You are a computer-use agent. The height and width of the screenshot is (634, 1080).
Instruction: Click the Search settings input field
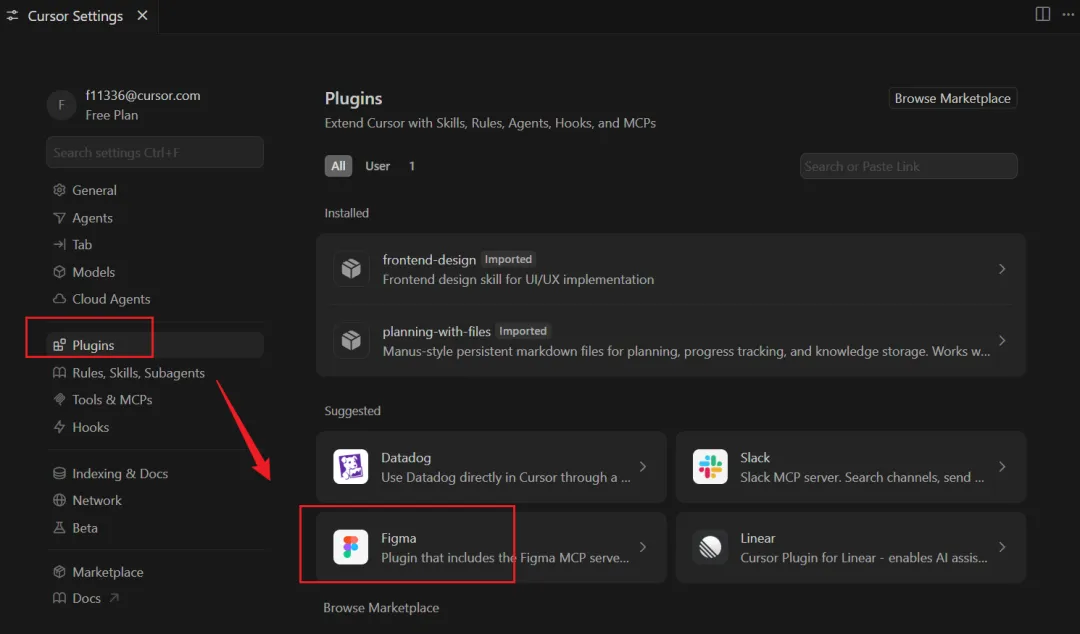point(155,152)
